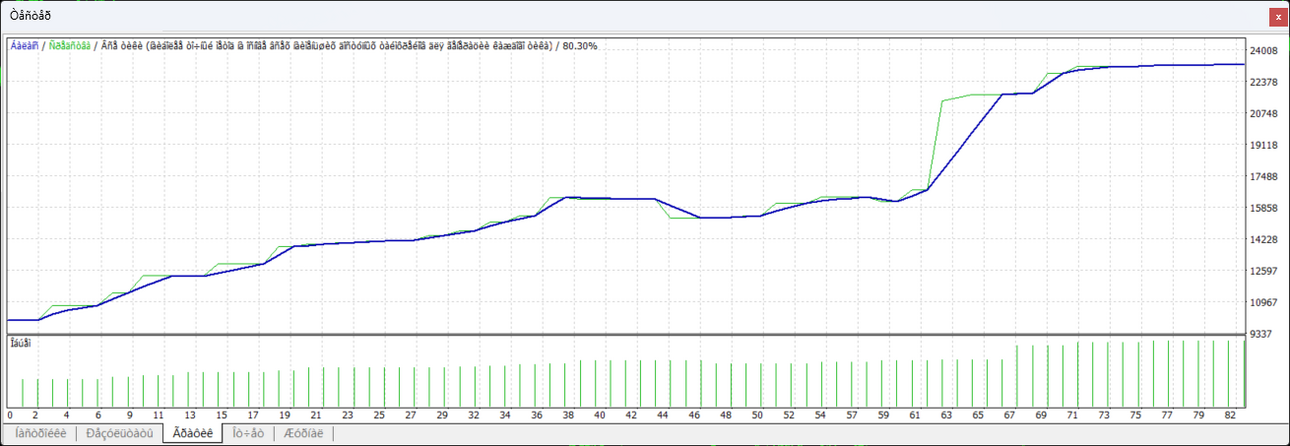The width and height of the screenshot is (1290, 446).
Task: Click trade number 38 on bottom axis
Action: [x=567, y=414]
